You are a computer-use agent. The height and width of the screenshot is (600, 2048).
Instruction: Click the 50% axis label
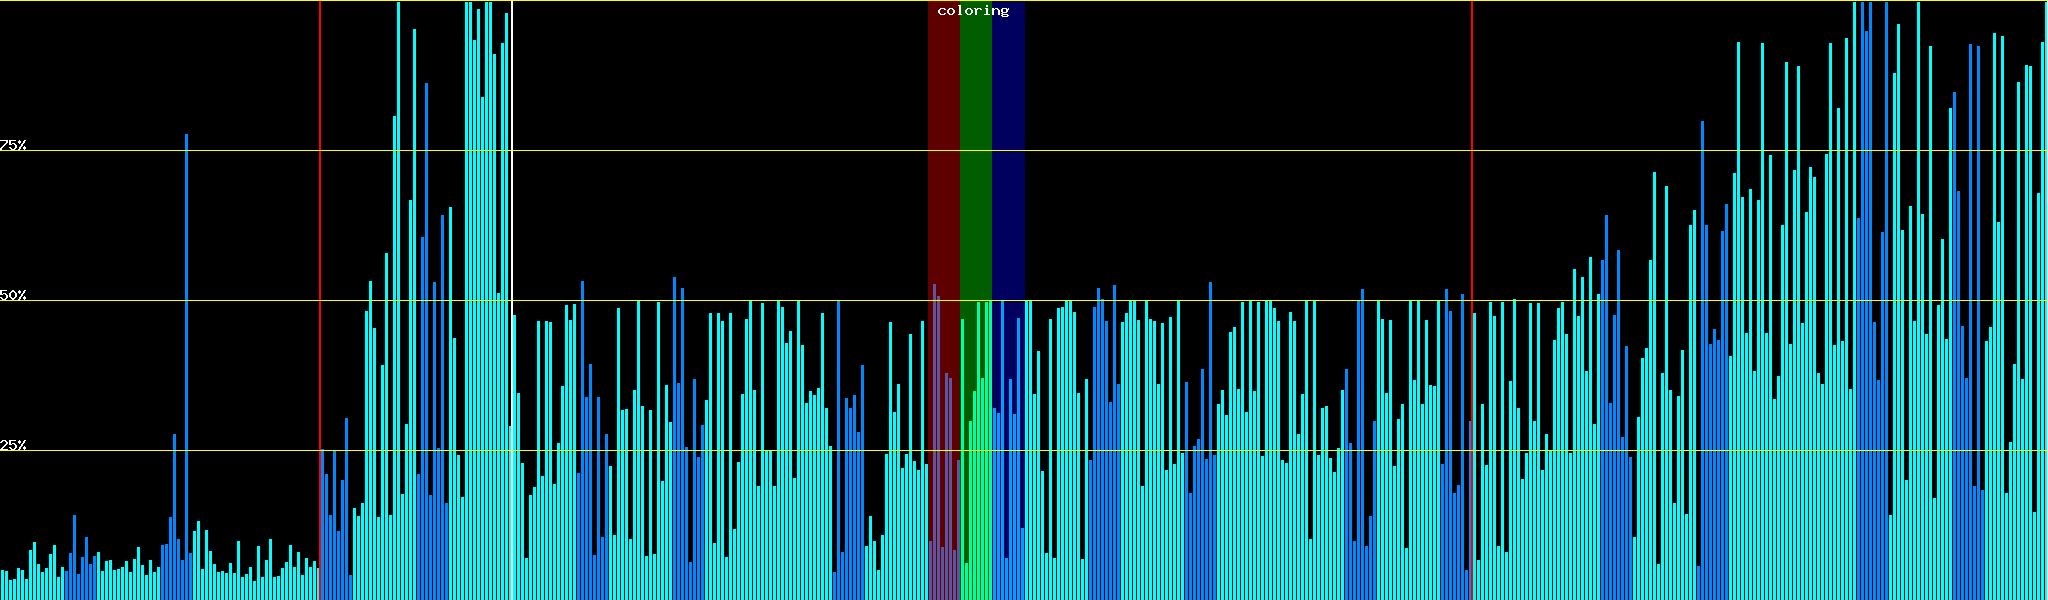13,295
